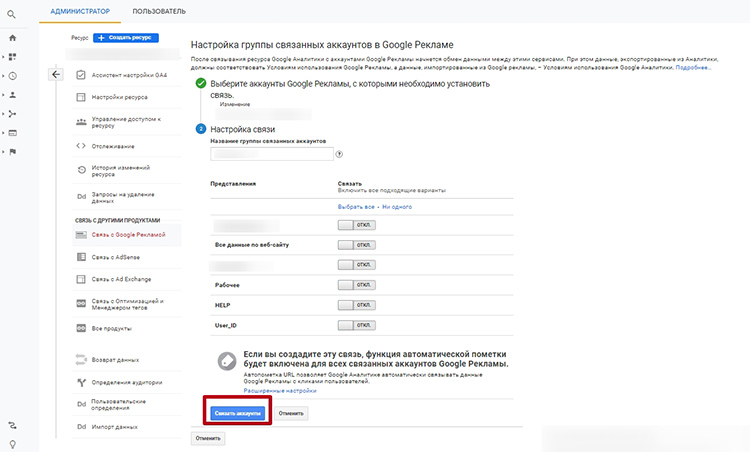Click the help question mark next to group name field
The image size is (750, 452).
[339, 154]
